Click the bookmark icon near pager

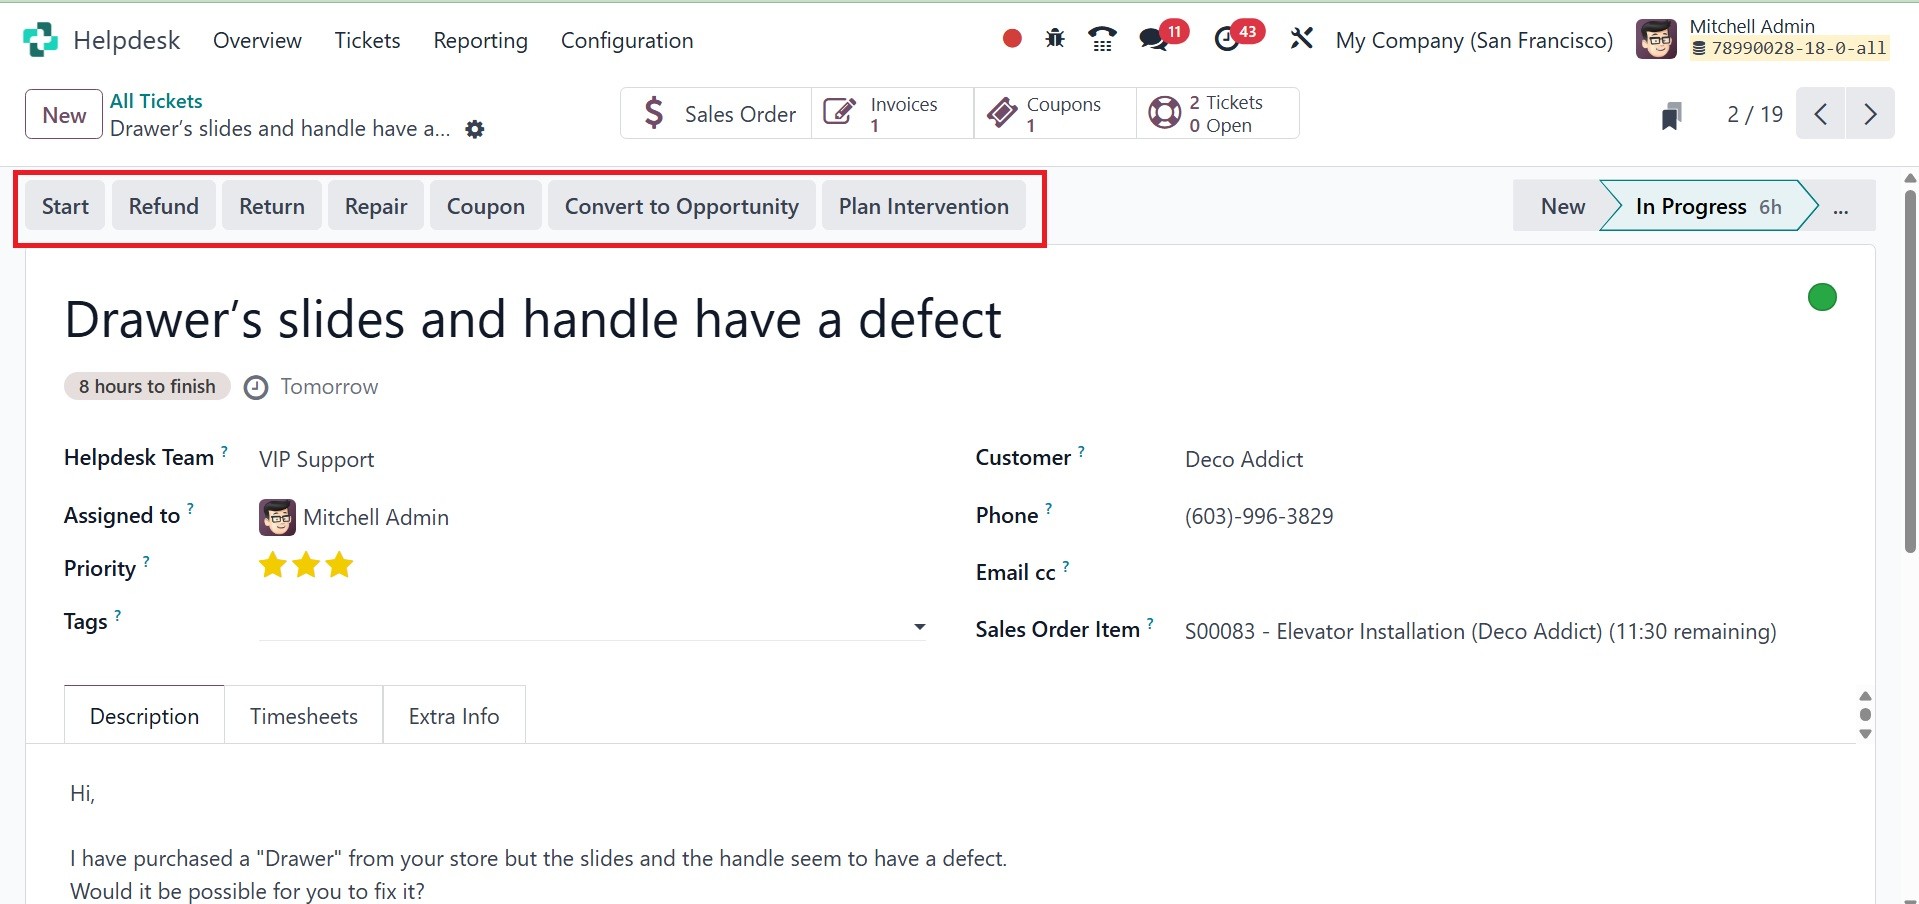pyautogui.click(x=1671, y=115)
